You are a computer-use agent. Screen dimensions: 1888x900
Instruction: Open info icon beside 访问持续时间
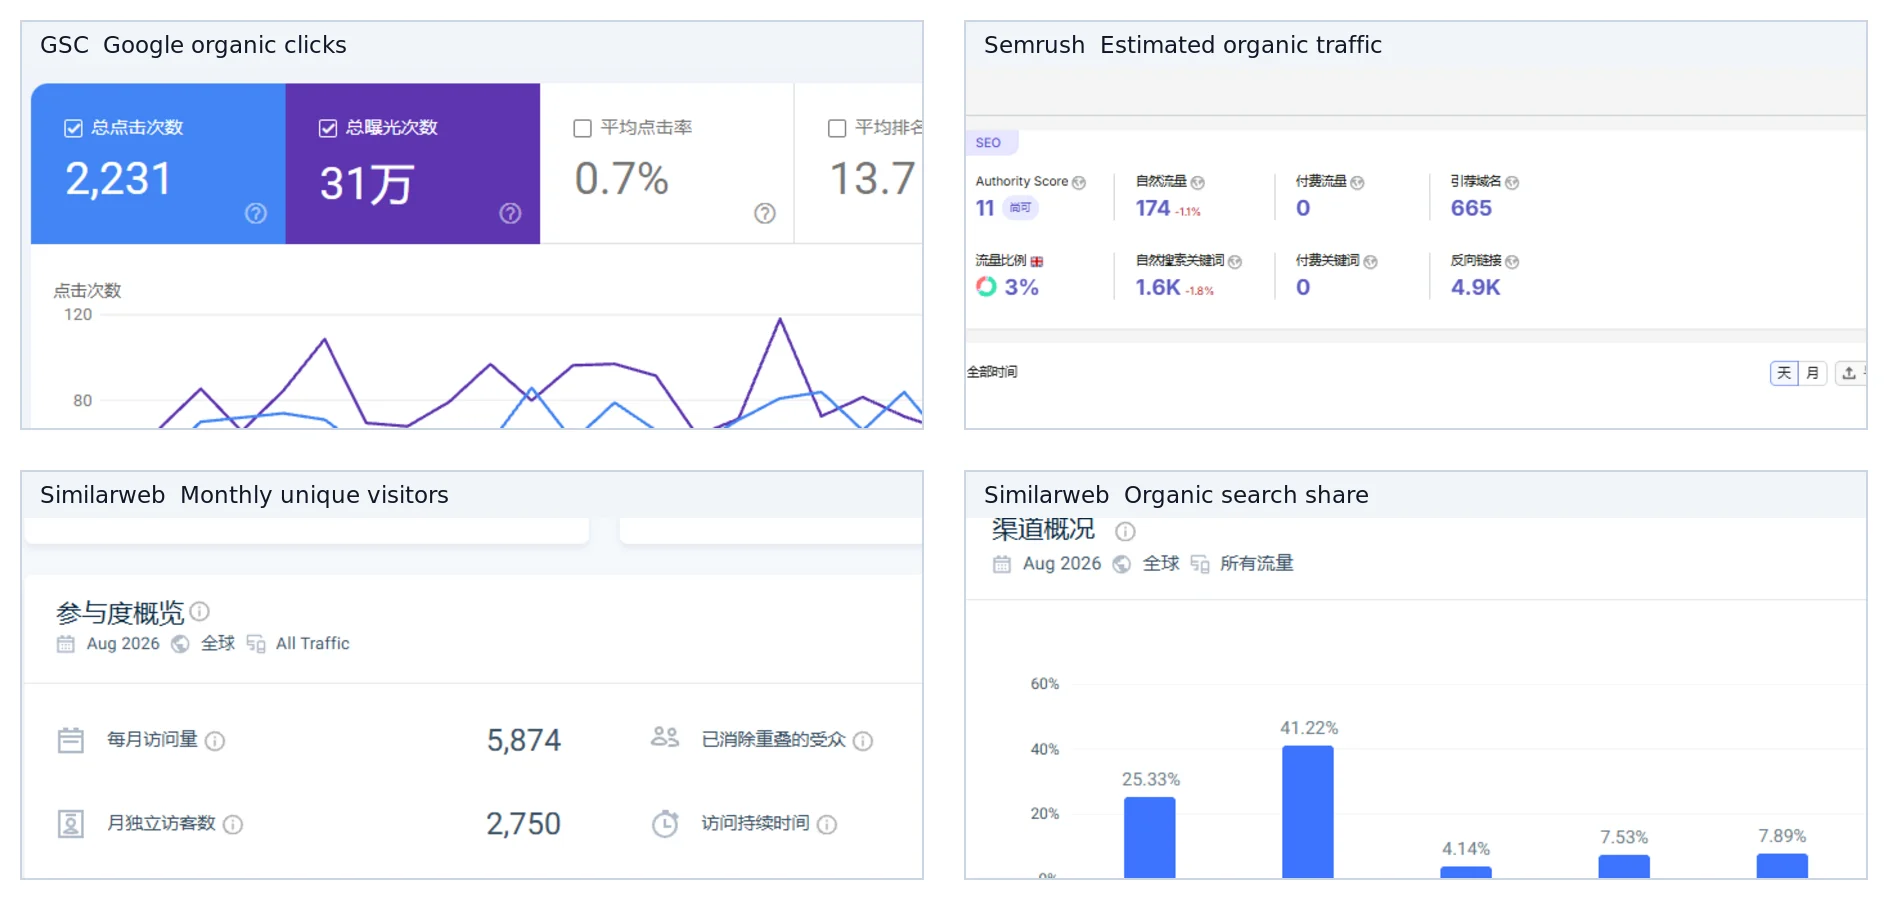point(827,825)
